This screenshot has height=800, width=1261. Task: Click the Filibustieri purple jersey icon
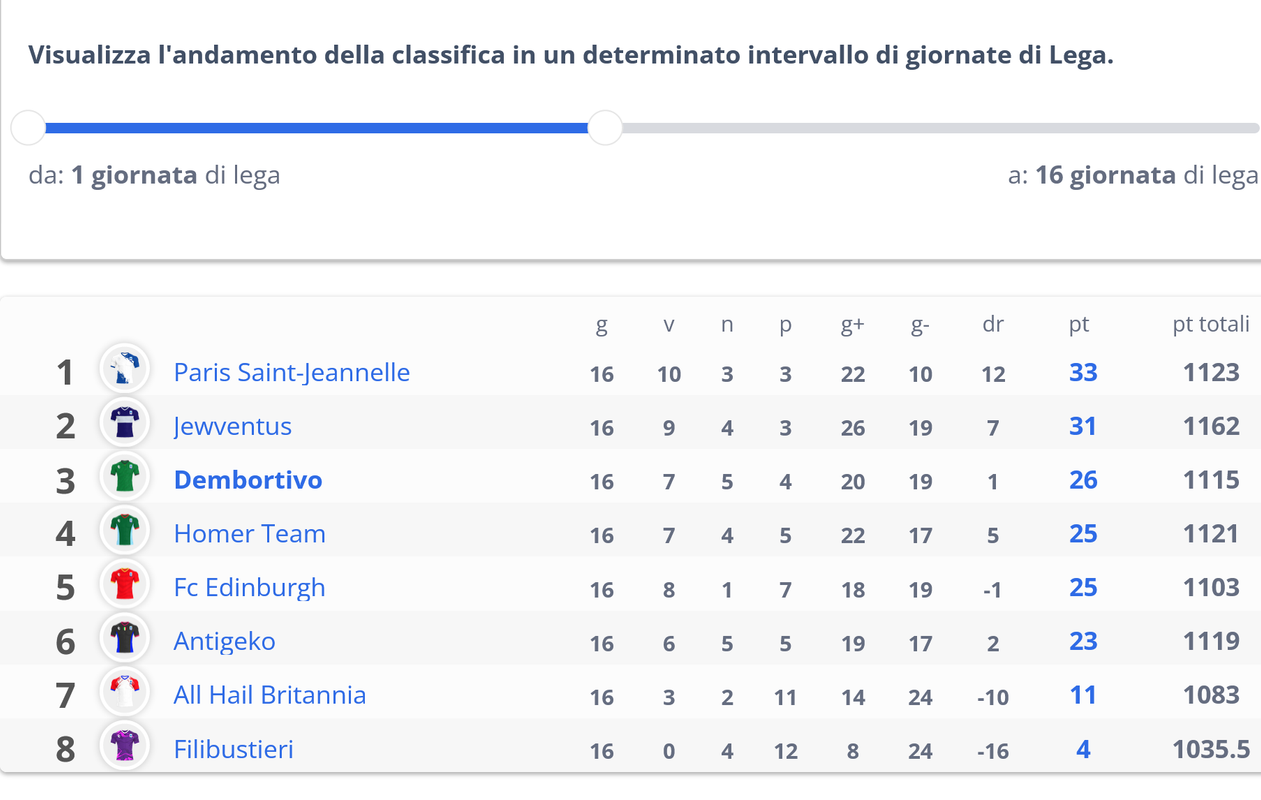[x=125, y=749]
